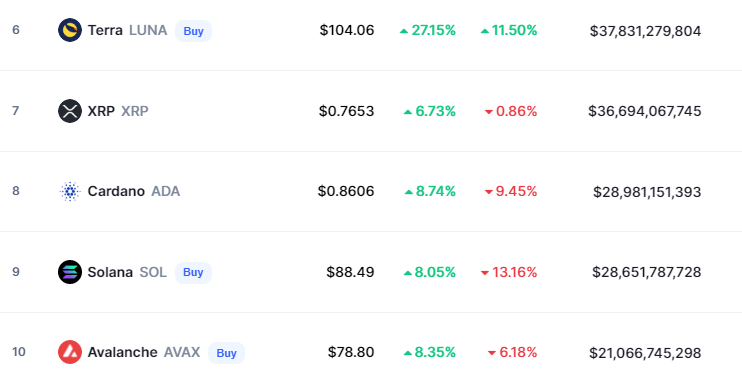
Task: Open the Terra coin name link
Action: pyautogui.click(x=105, y=30)
